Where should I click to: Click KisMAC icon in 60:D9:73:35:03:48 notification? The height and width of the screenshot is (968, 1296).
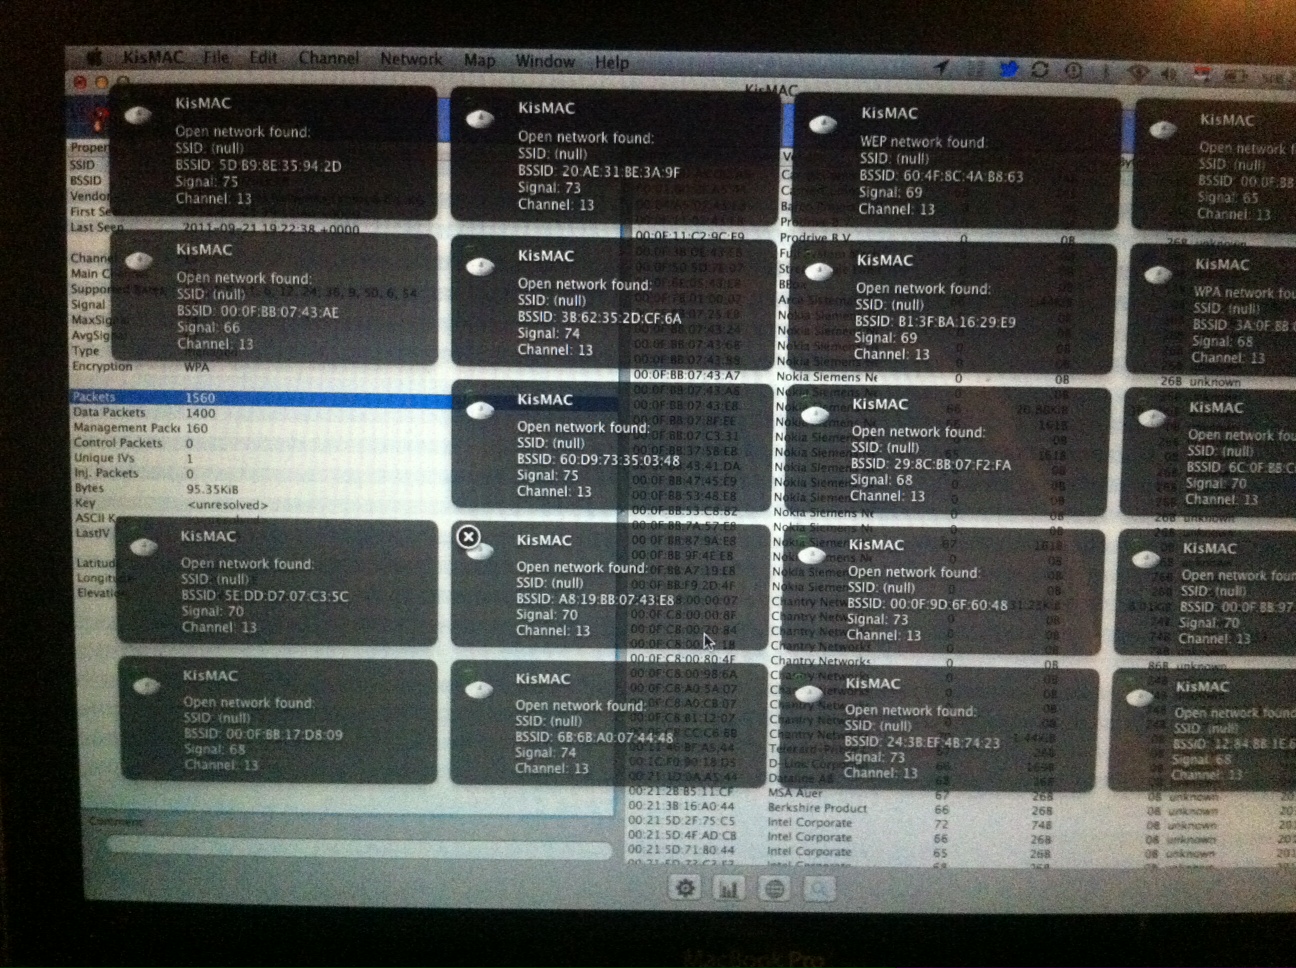pyautogui.click(x=480, y=410)
